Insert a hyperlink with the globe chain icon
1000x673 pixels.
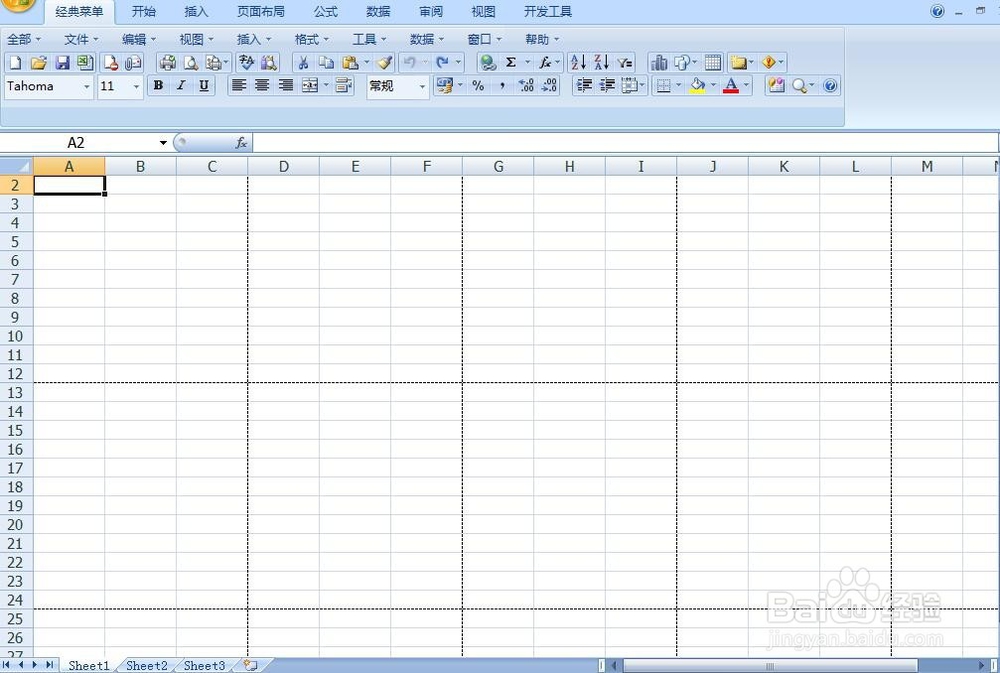[488, 63]
